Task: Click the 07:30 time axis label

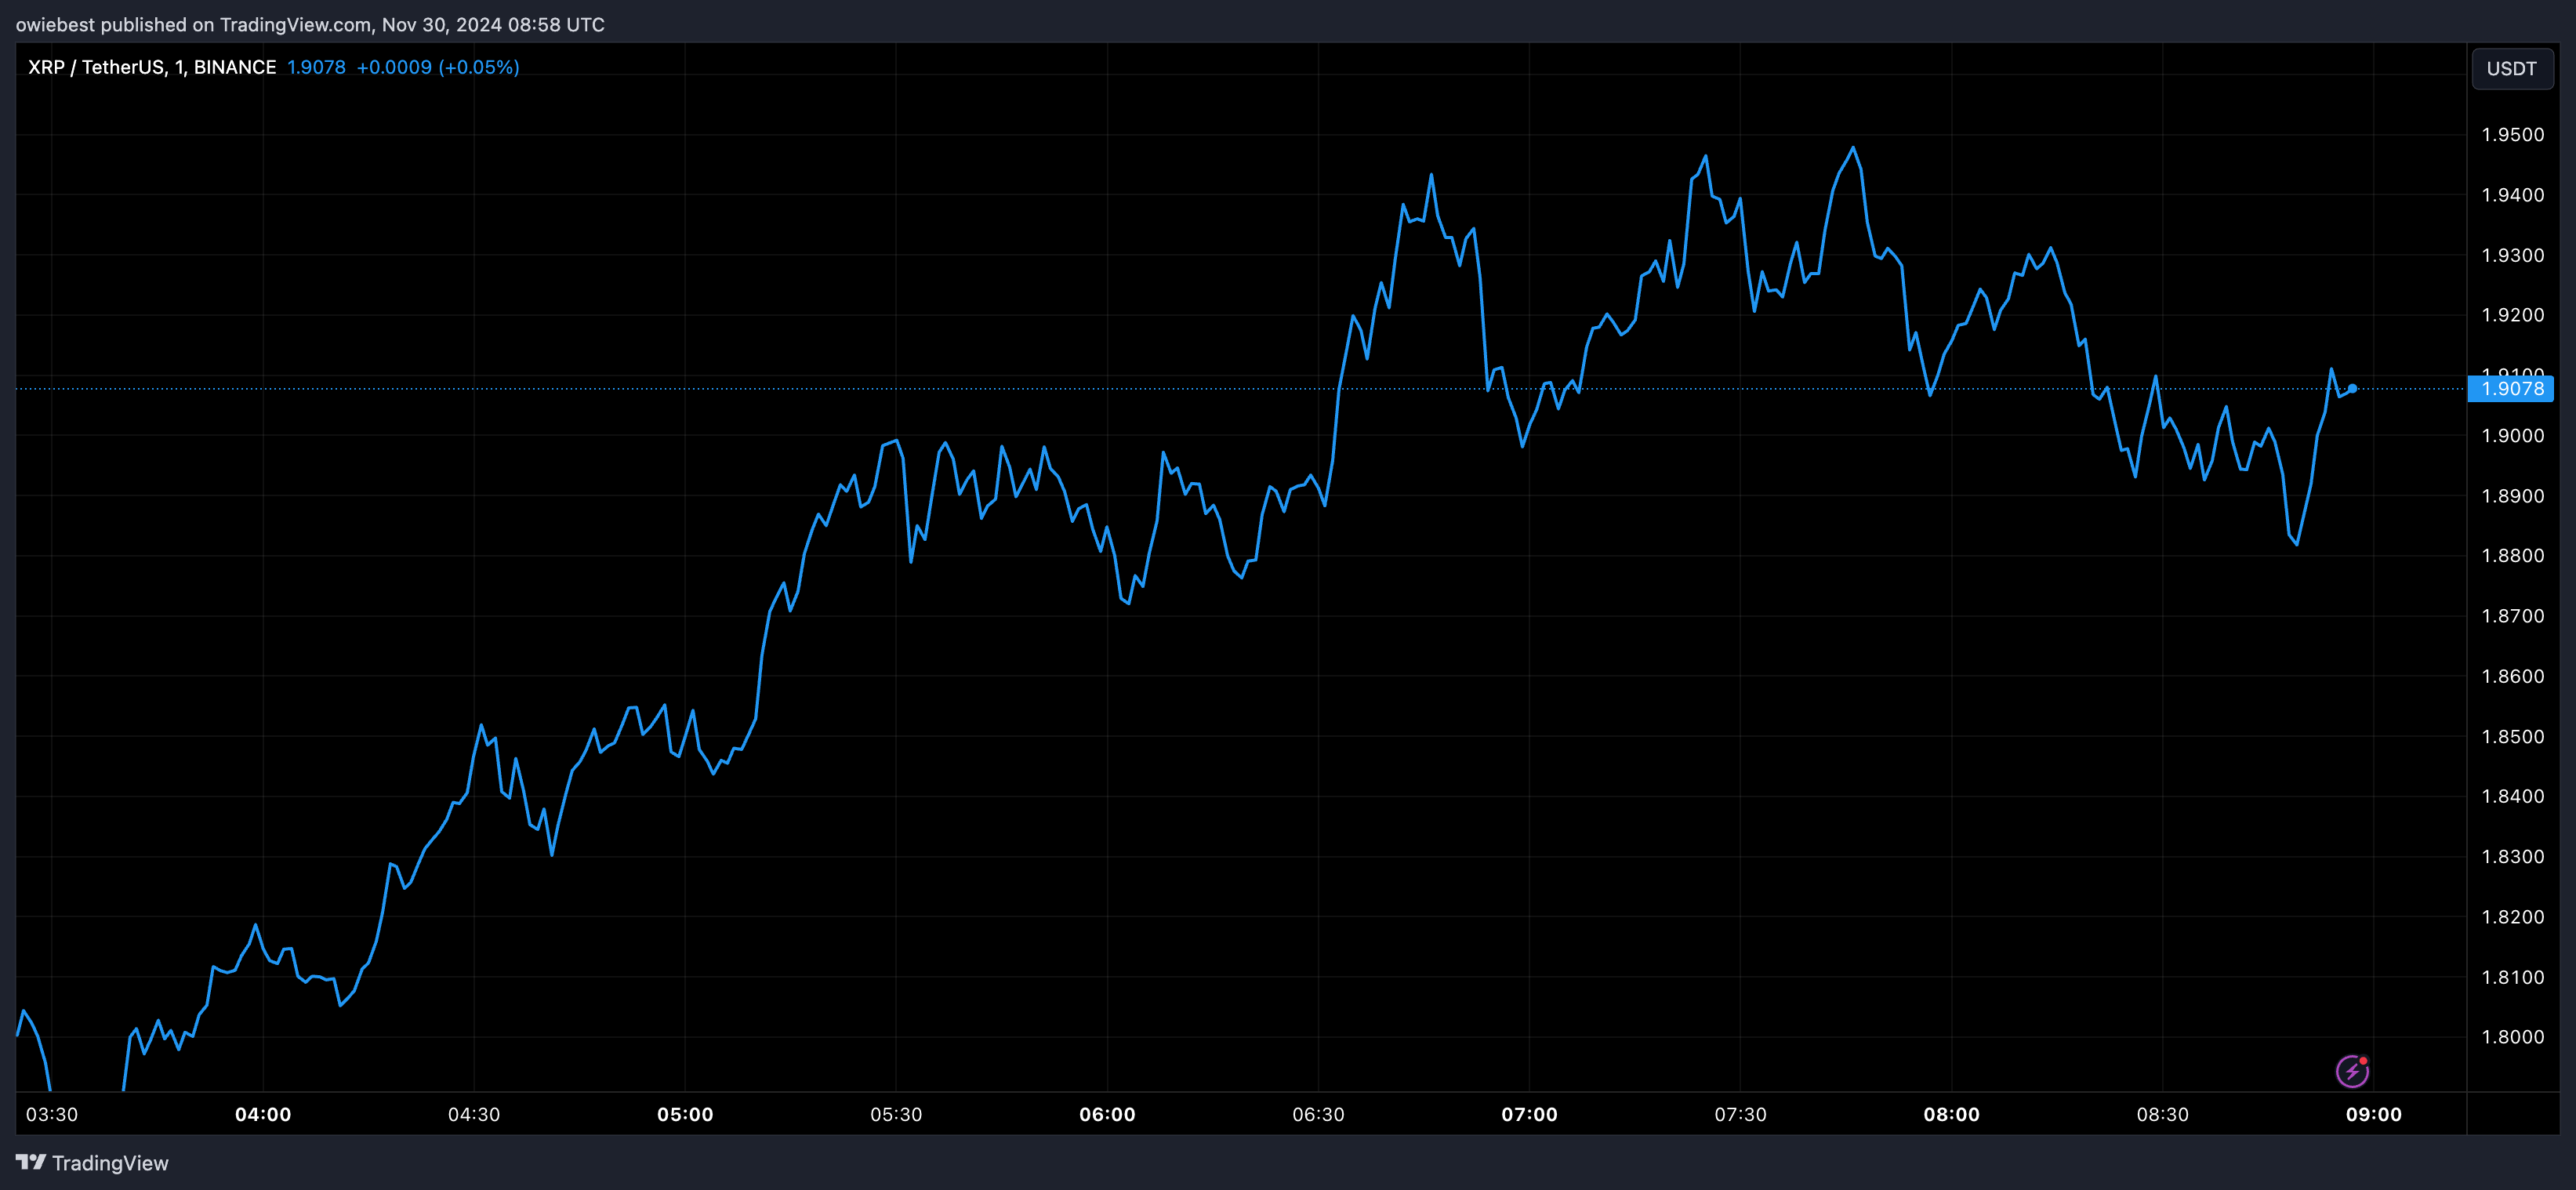Action: tap(1740, 1114)
